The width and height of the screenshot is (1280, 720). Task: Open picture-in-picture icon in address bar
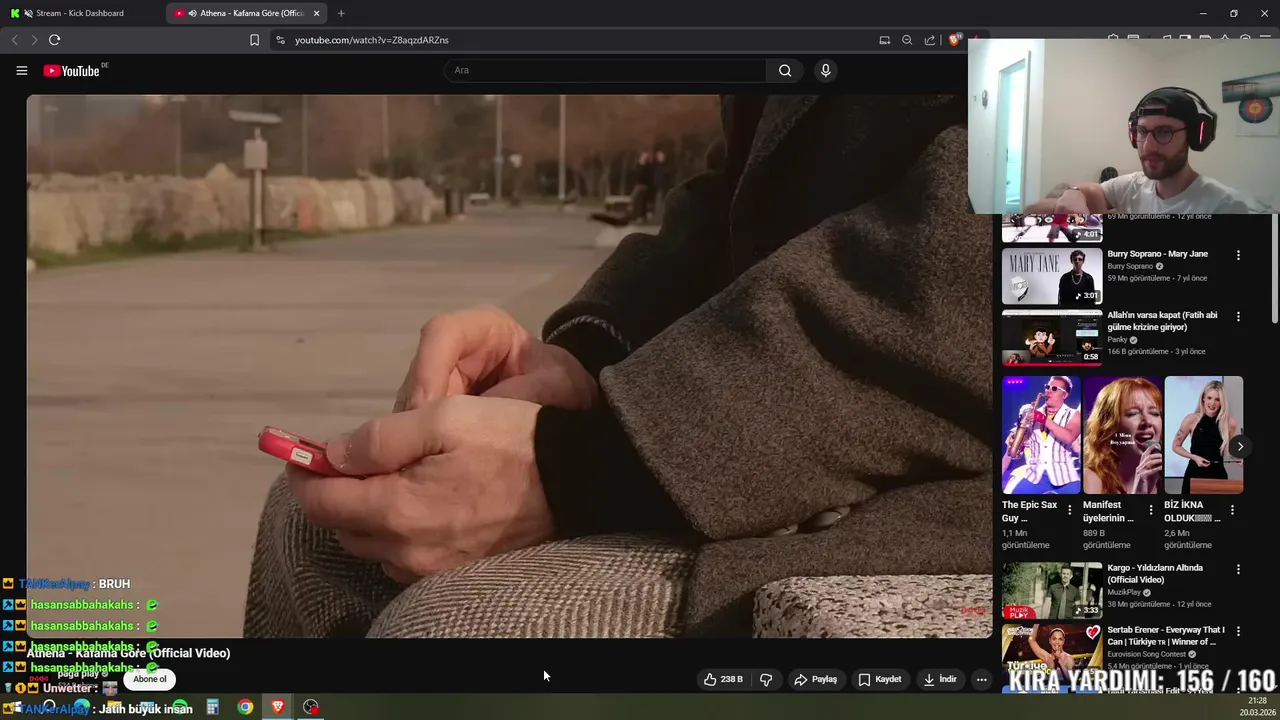[884, 40]
